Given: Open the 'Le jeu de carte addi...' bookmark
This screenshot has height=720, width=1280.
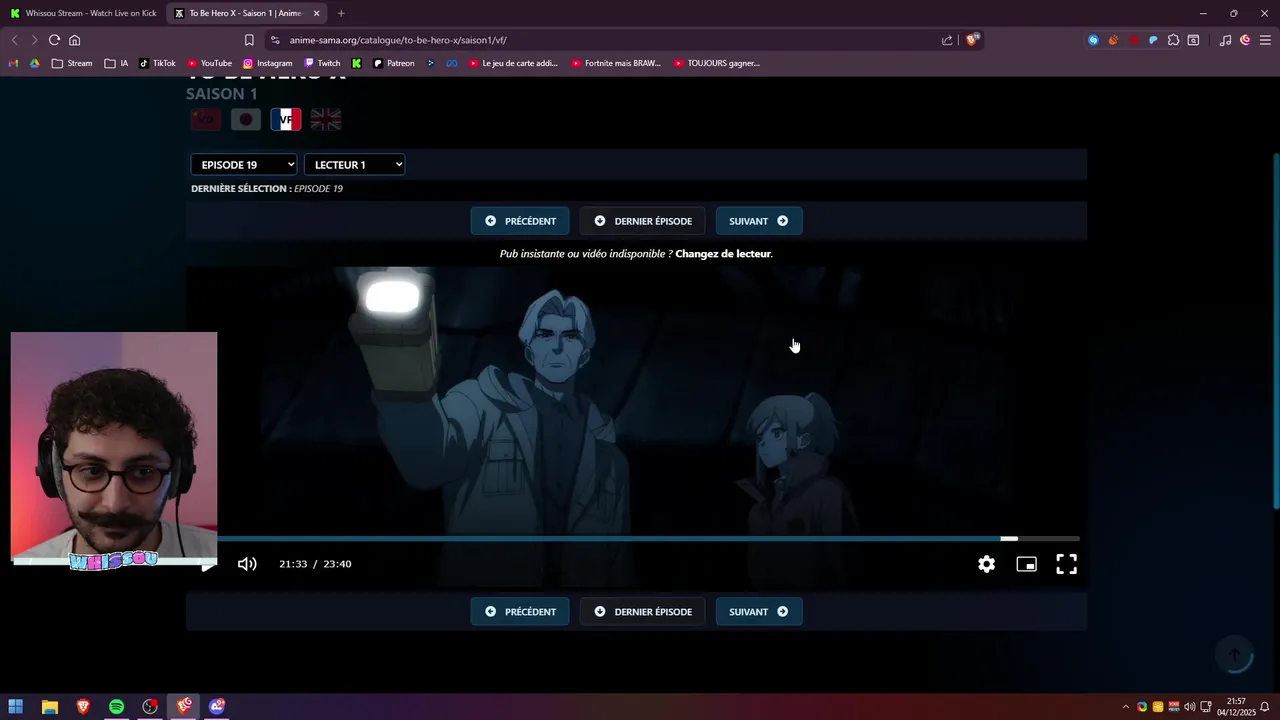Looking at the screenshot, I should (x=512, y=63).
